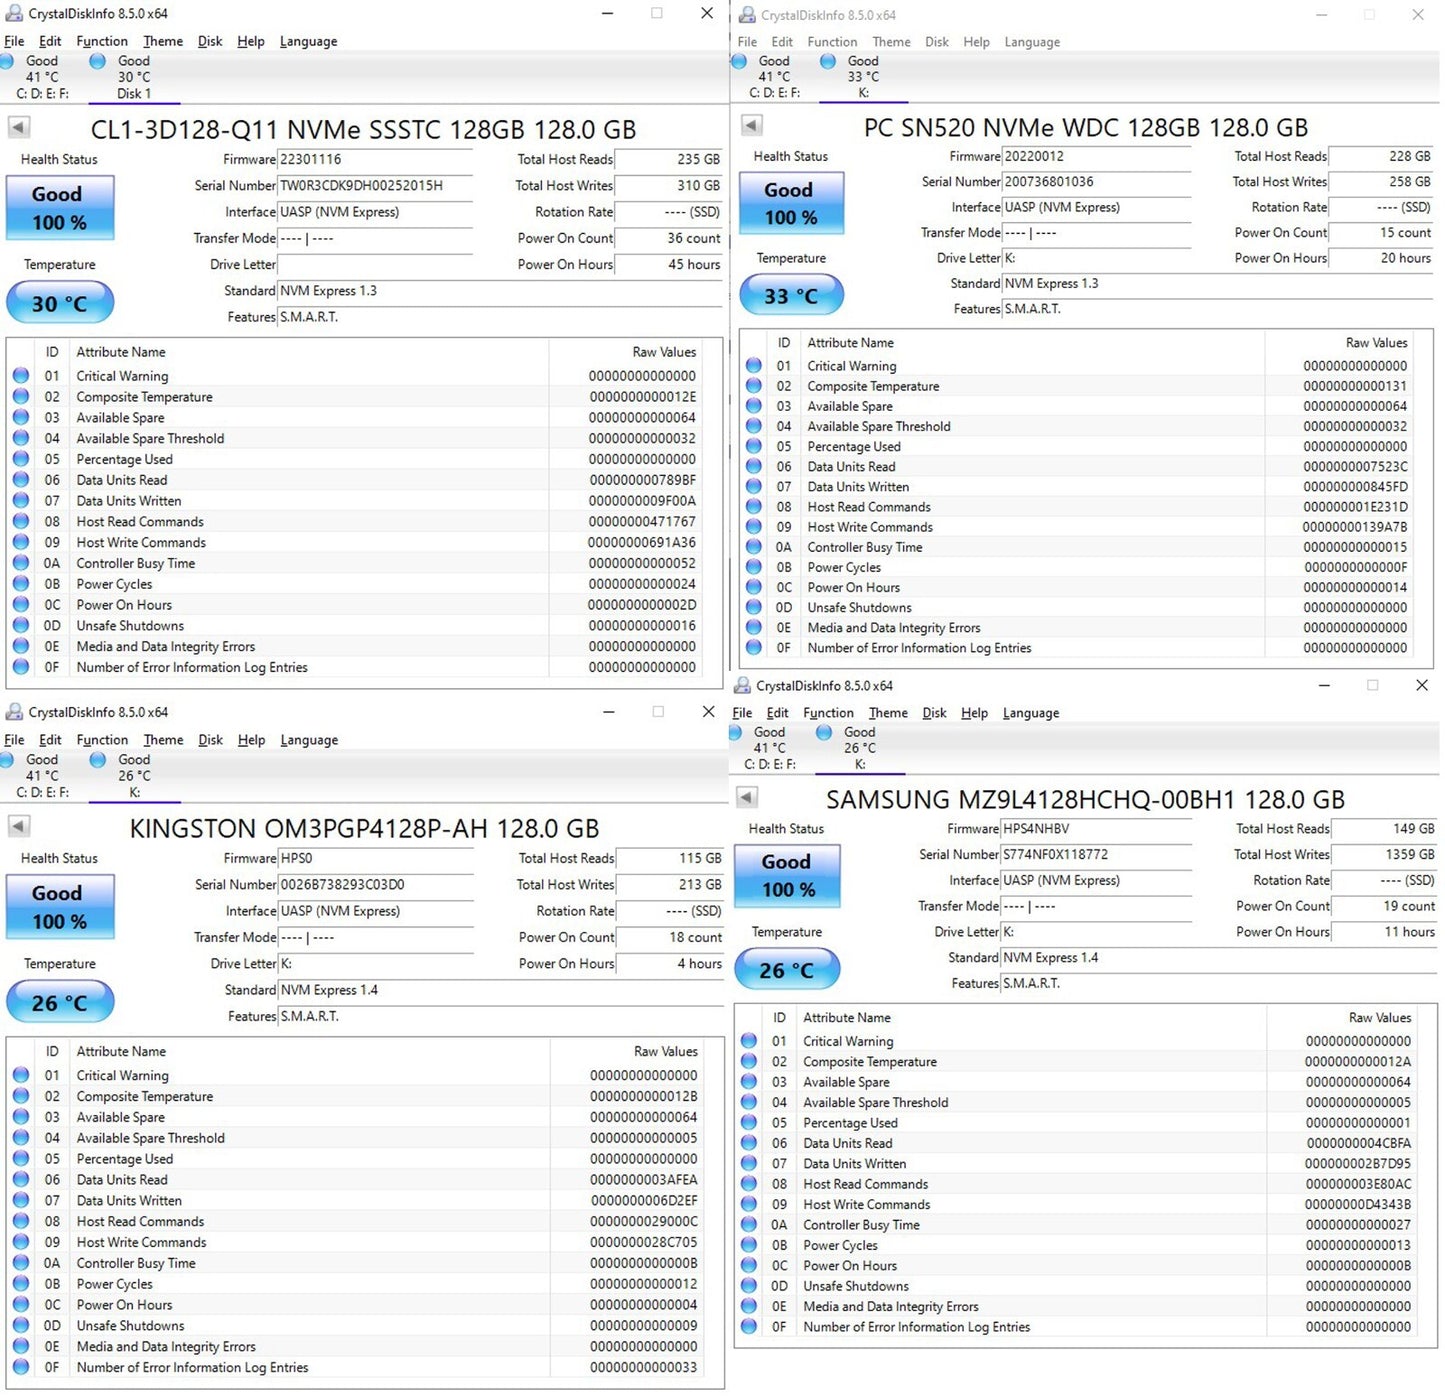
Task: Open the File menu in the SSSTC window
Action: point(14,41)
